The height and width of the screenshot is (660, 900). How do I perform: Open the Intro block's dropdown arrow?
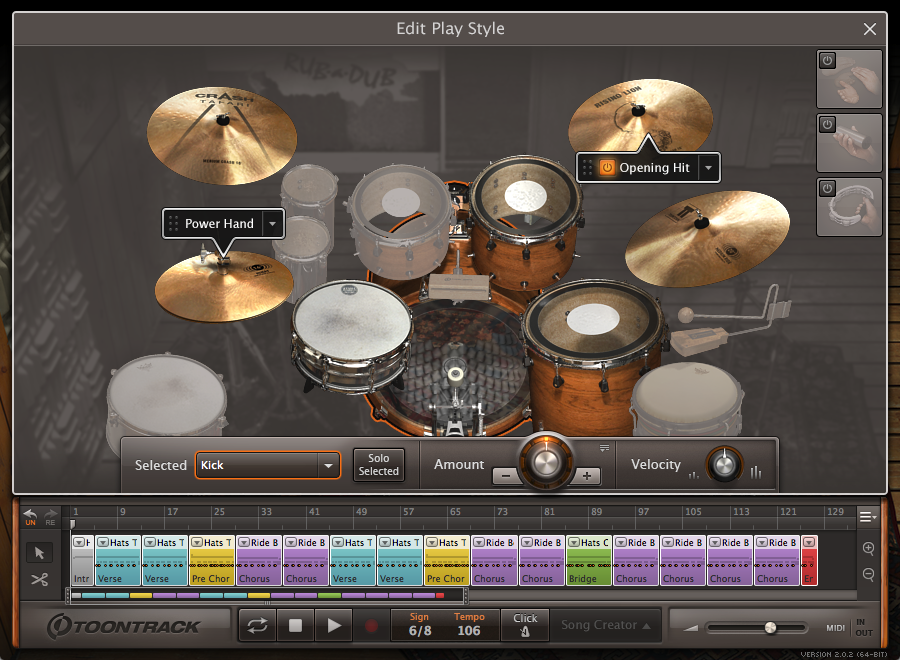(79, 542)
